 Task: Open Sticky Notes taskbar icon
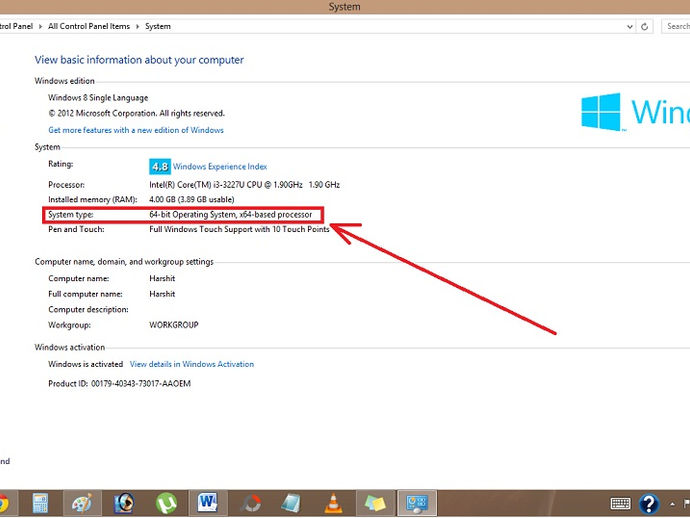click(375, 503)
